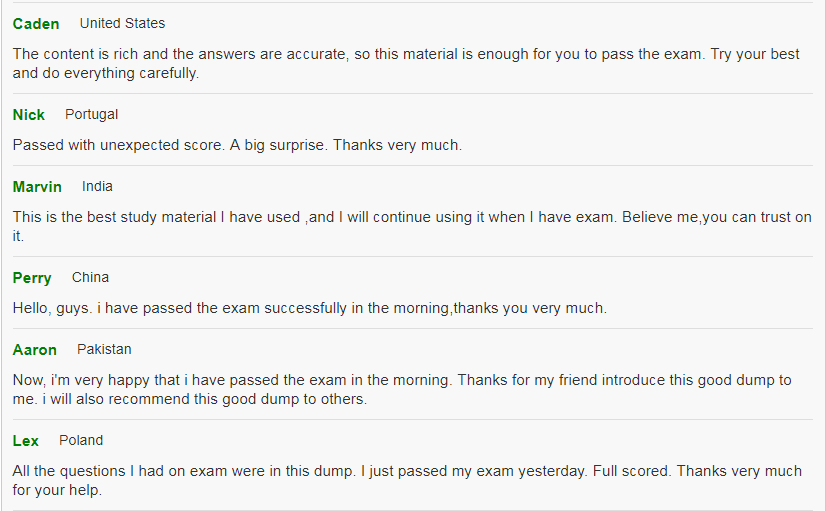
Task: Click the Portugal country label
Action: click(92, 115)
